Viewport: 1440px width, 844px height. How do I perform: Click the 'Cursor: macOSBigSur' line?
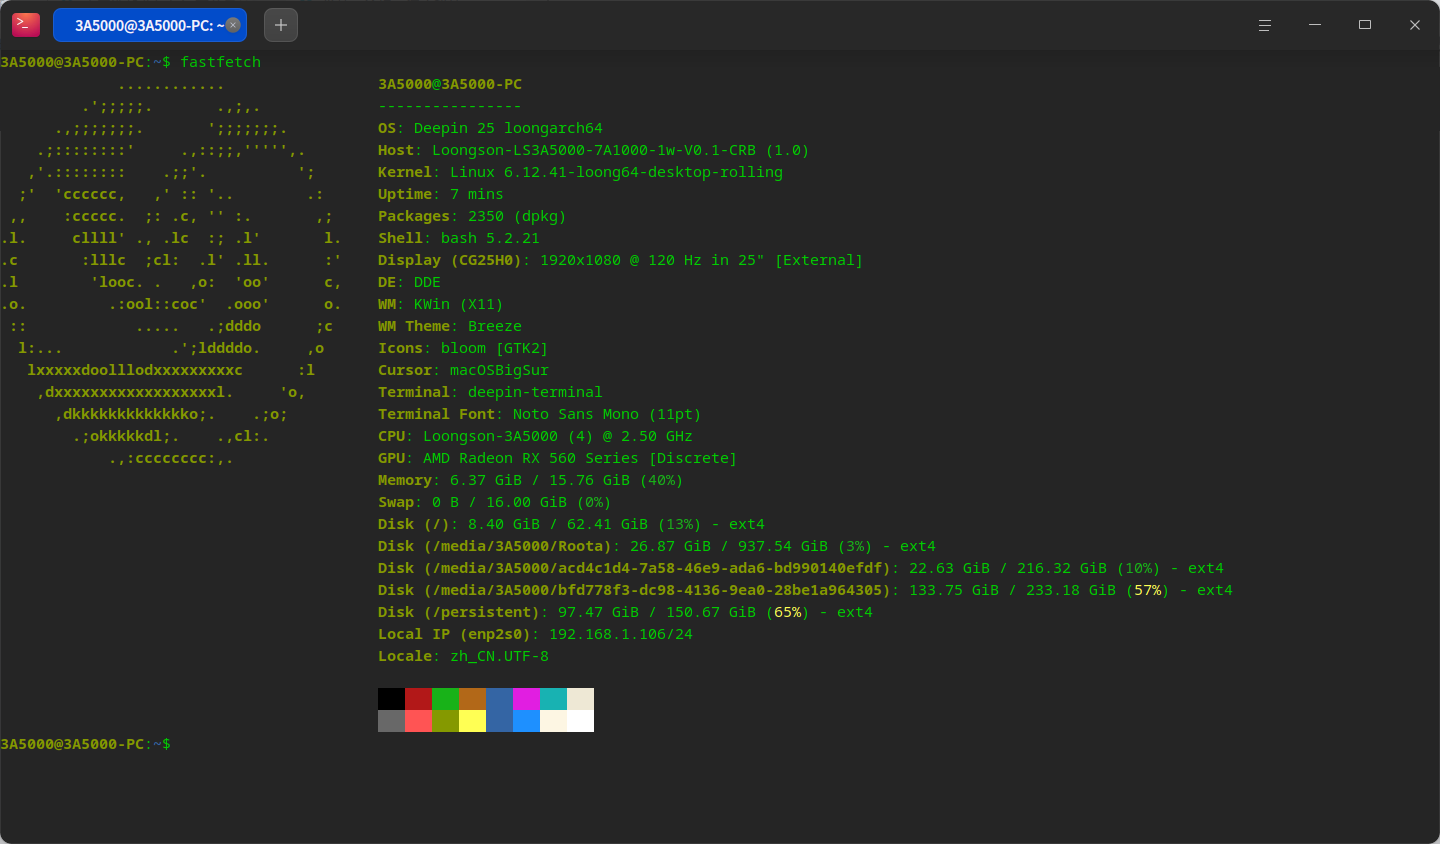(x=463, y=370)
